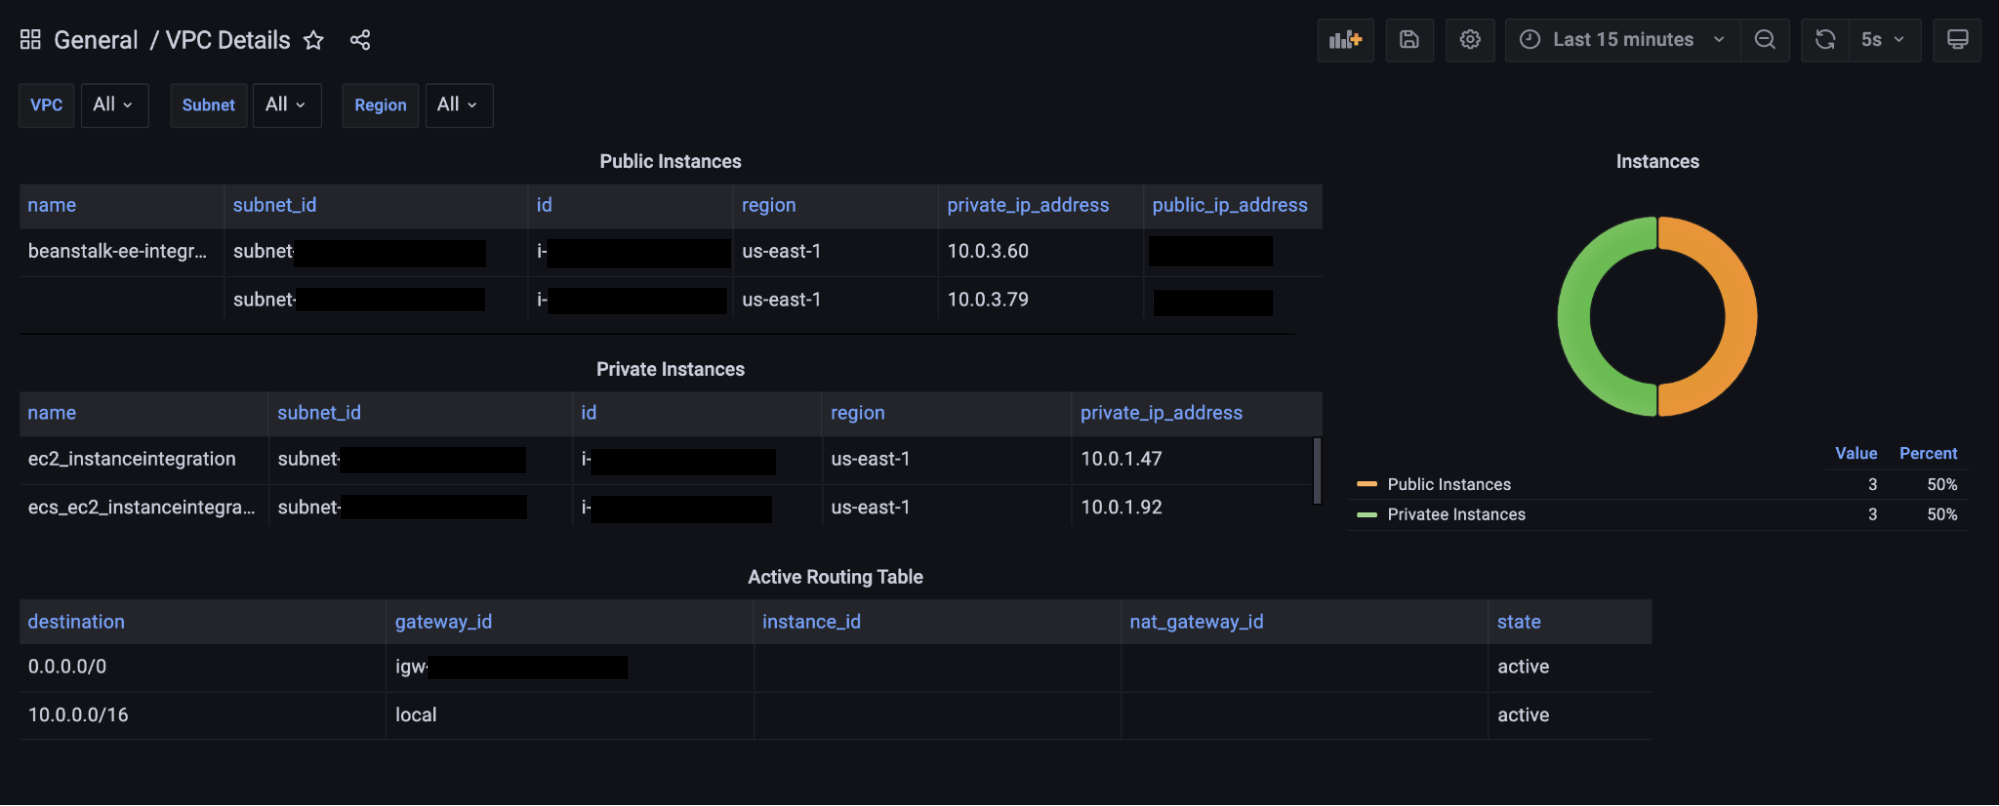Refresh the dashboard

[1825, 40]
